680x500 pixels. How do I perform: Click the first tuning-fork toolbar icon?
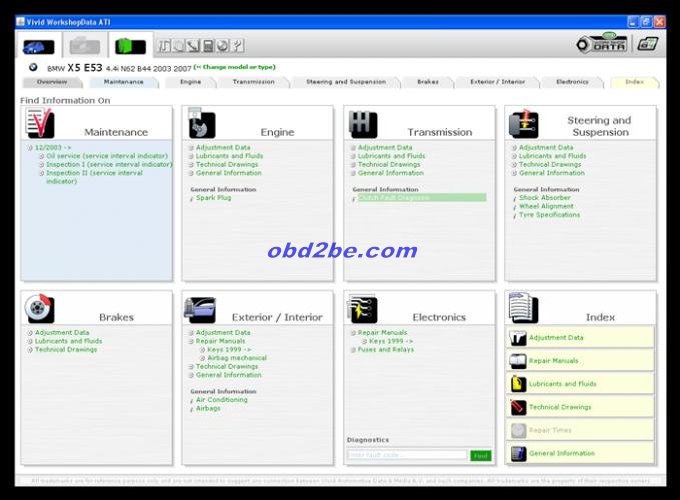[x=164, y=46]
